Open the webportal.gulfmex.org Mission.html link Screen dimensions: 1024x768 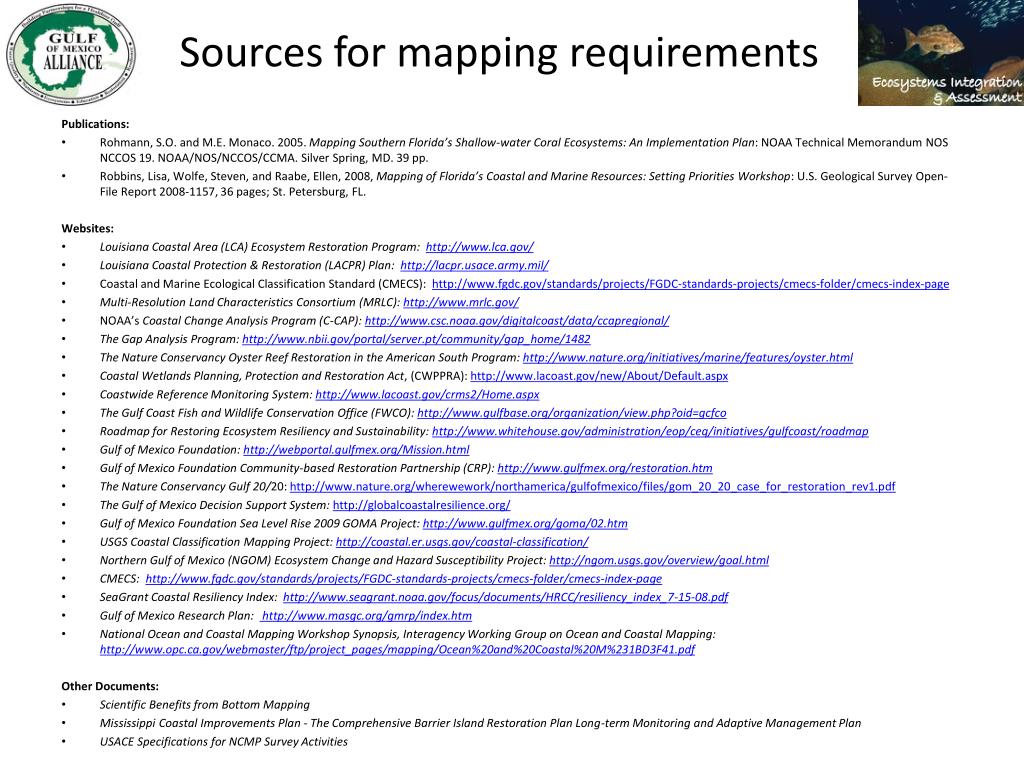pyautogui.click(x=356, y=449)
